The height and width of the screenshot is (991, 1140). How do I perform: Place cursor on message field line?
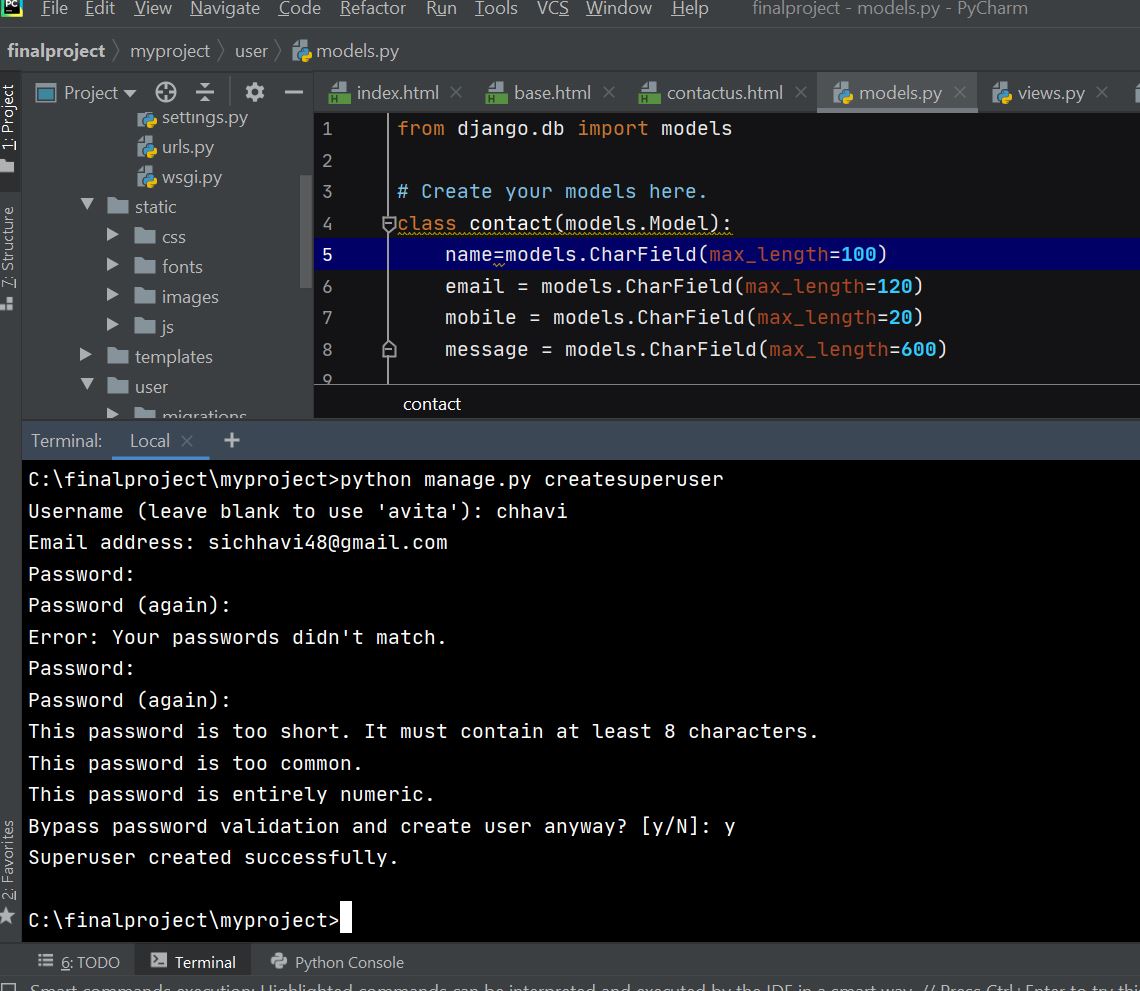click(696, 350)
